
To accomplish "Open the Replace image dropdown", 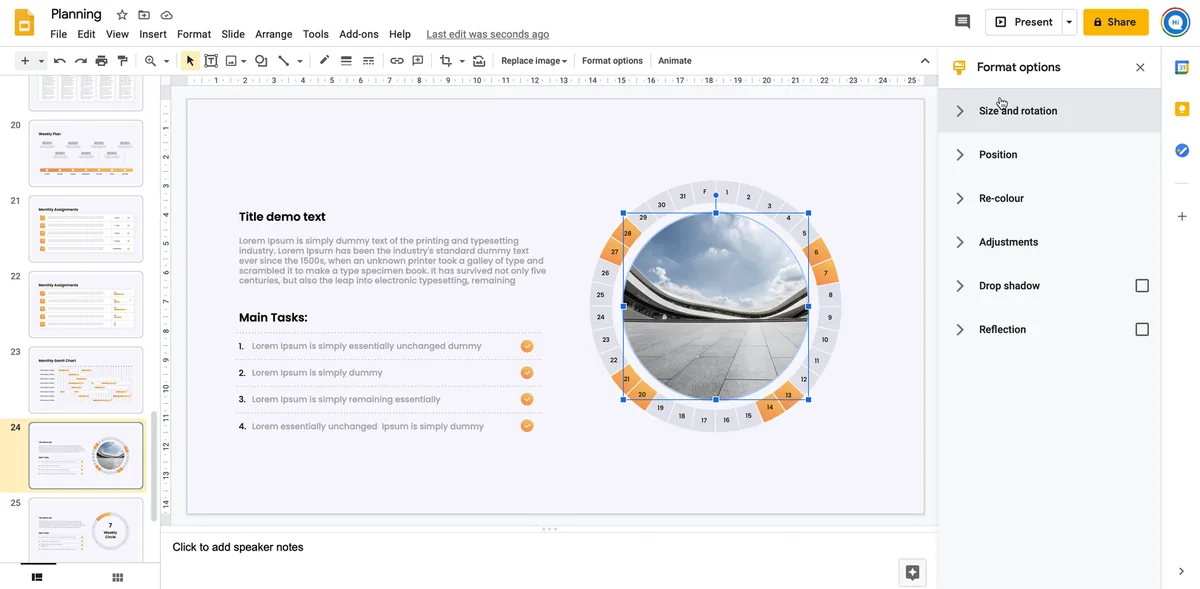I will click(534, 61).
